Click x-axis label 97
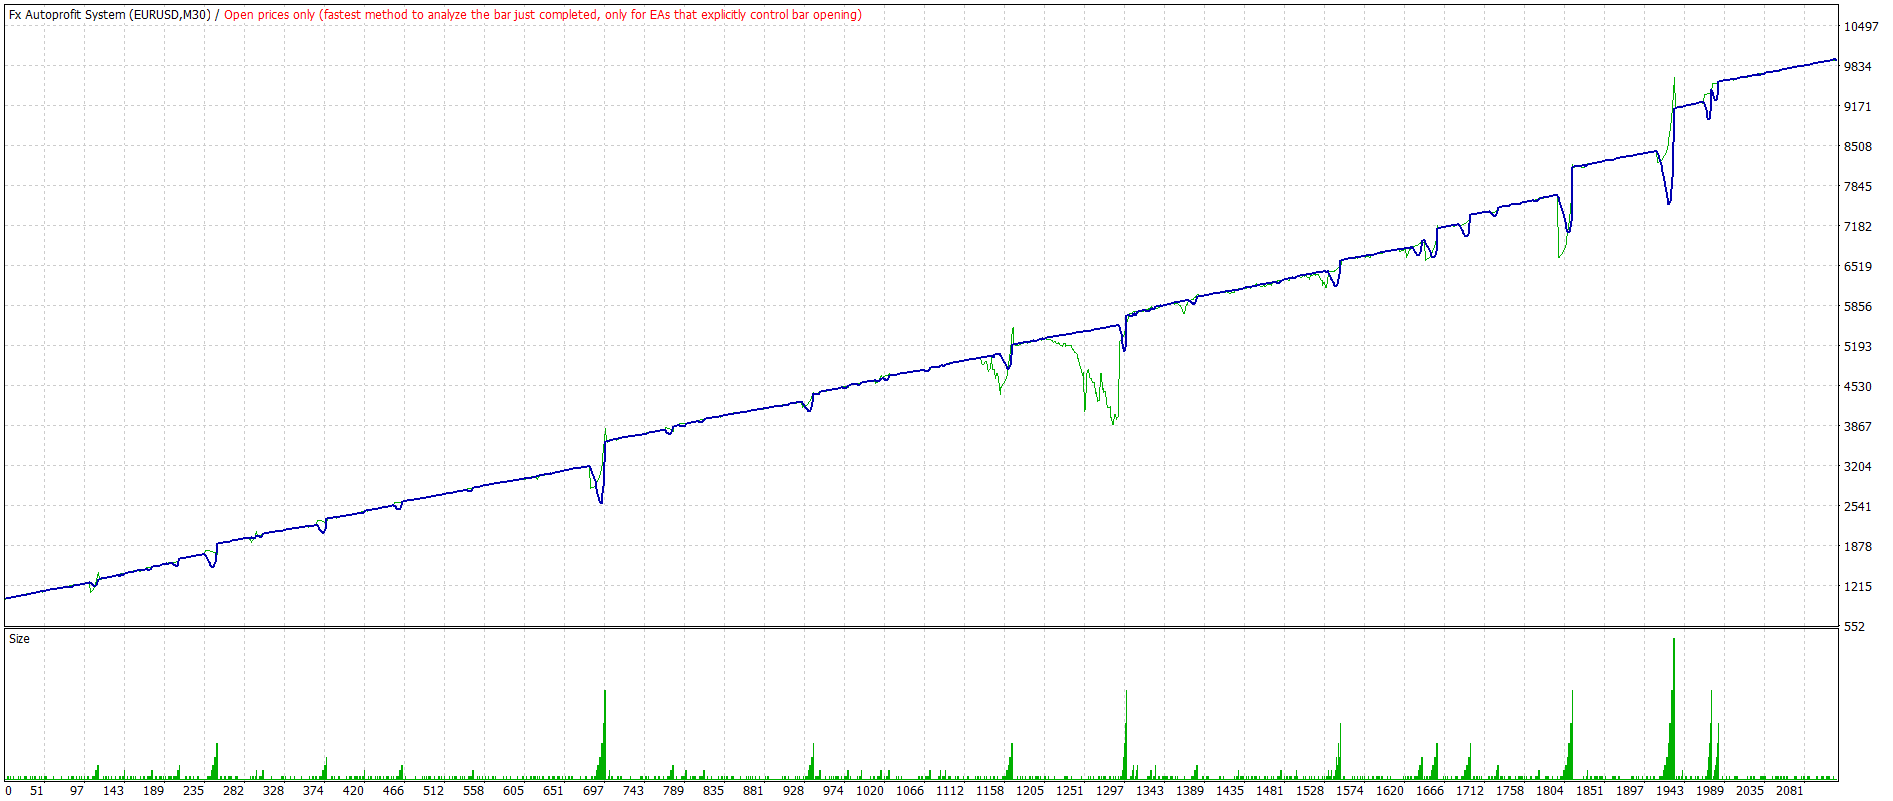1893x801 pixels. pos(77,791)
